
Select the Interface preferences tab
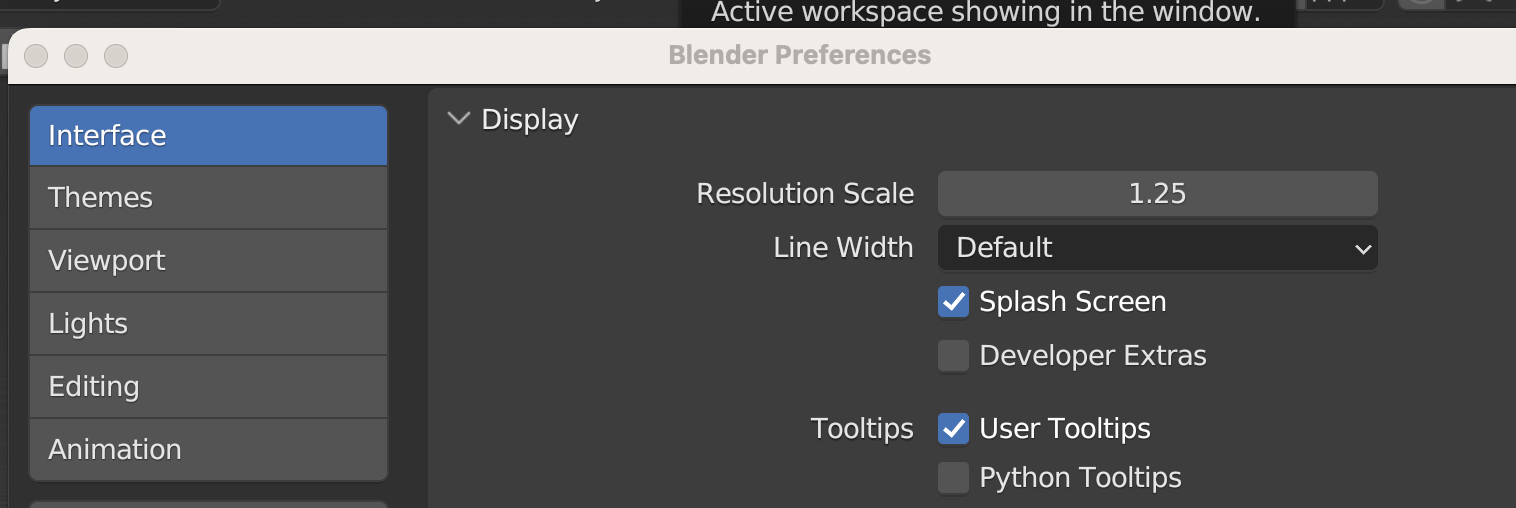pyautogui.click(x=208, y=136)
